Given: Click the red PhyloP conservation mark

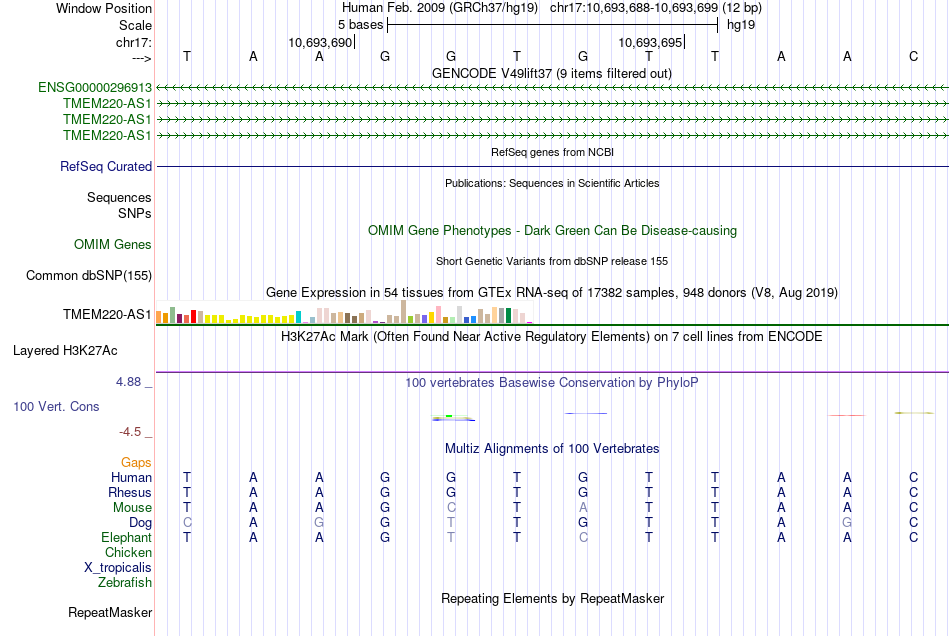Looking at the screenshot, I should 847,416.
